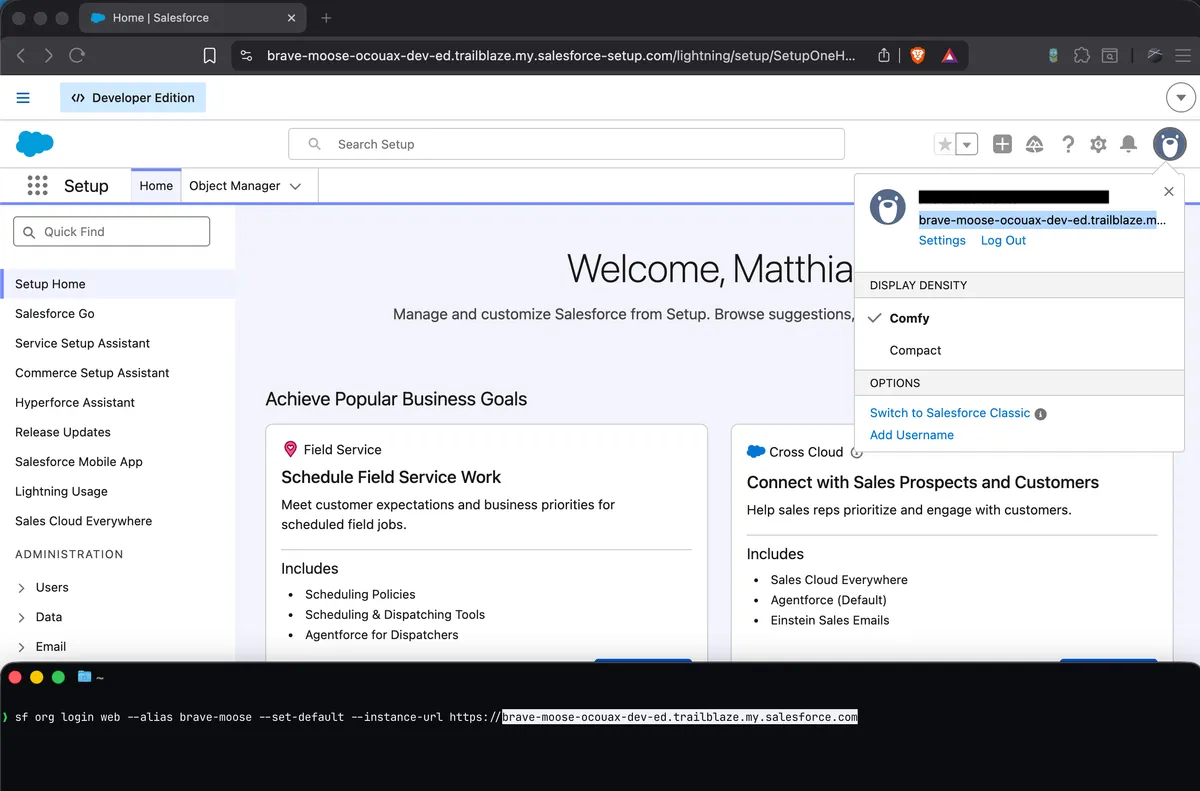Open new tab with plus button
The image size is (1200, 791).
(x=326, y=18)
